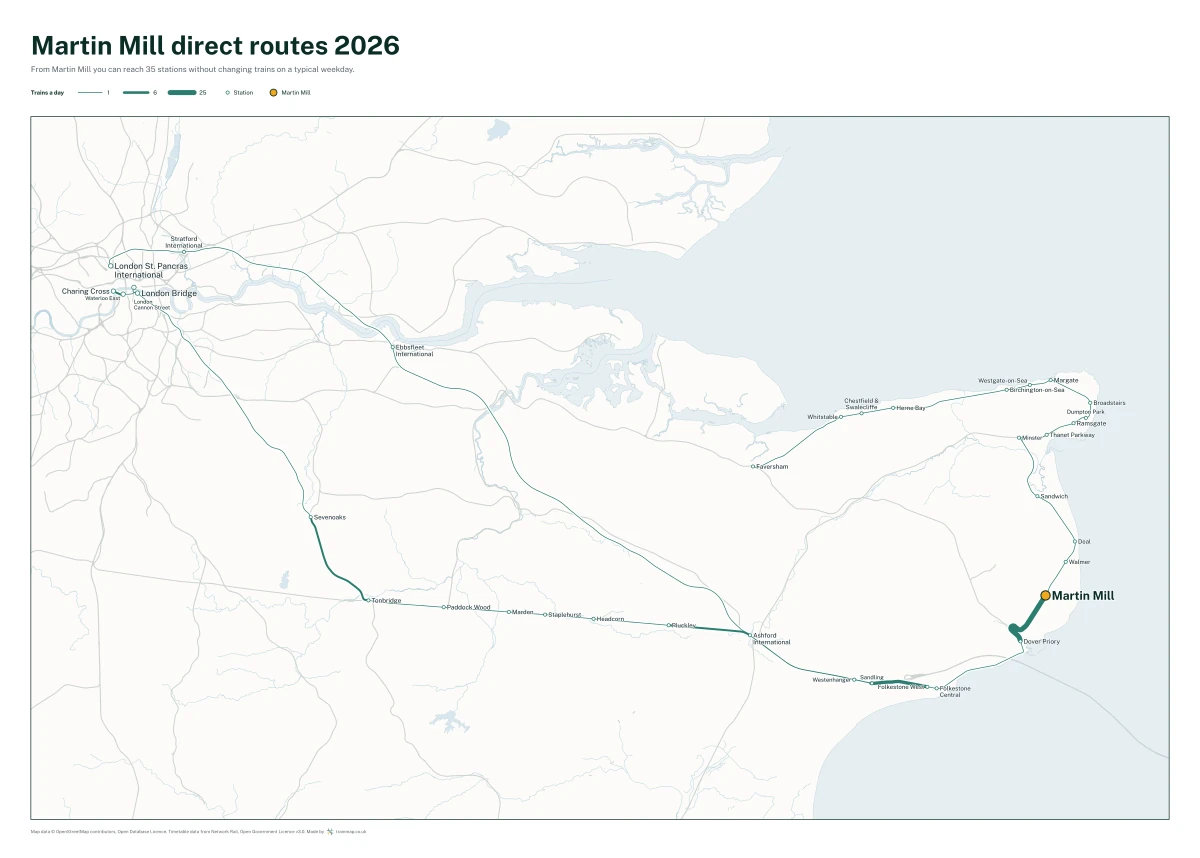Click the trainmap.co.uk link in the footer
This screenshot has height=858, width=1200.
pos(351,831)
